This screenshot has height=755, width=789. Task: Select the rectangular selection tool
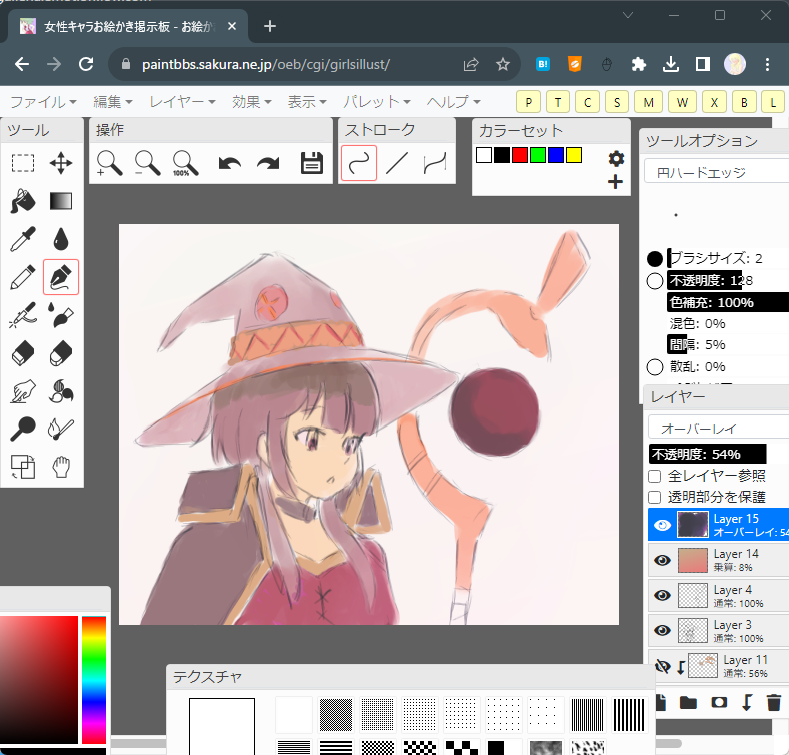coord(23,163)
